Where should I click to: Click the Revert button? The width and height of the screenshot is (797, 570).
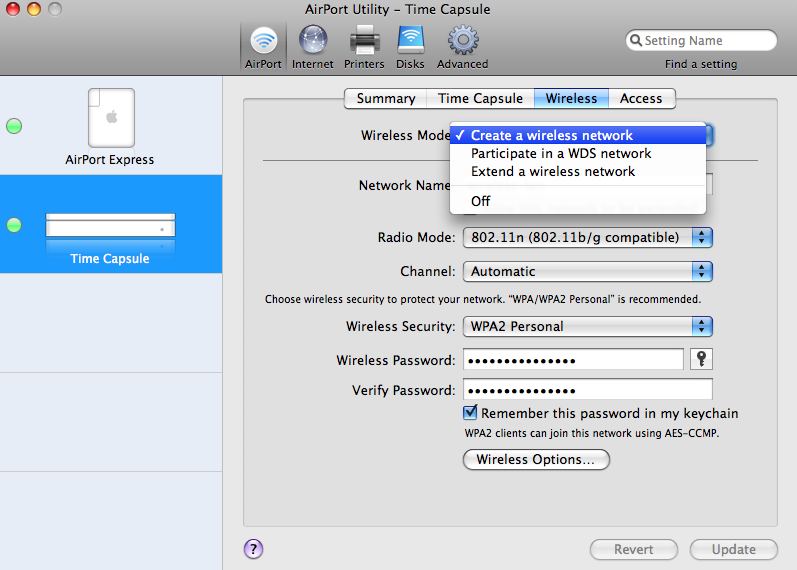634,549
